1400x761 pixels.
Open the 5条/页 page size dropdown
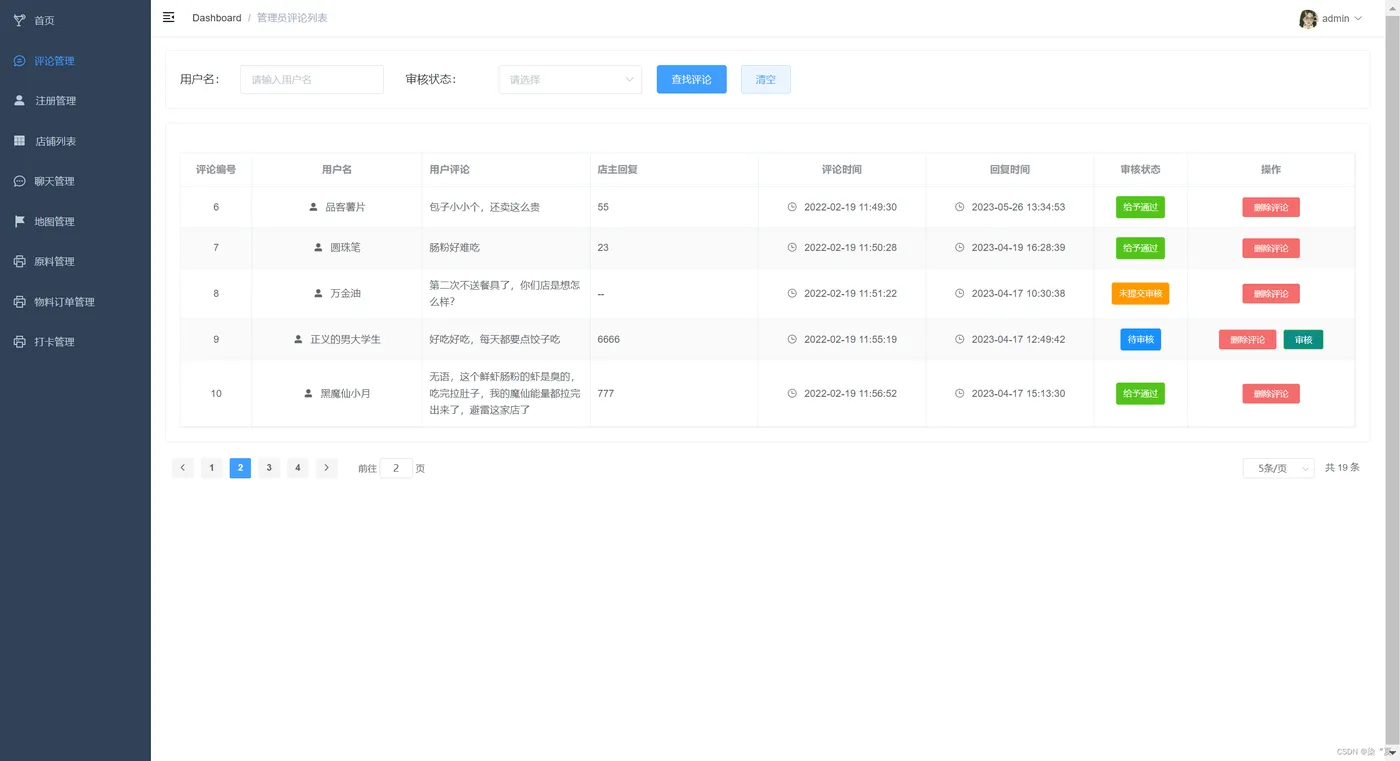tap(1279, 468)
